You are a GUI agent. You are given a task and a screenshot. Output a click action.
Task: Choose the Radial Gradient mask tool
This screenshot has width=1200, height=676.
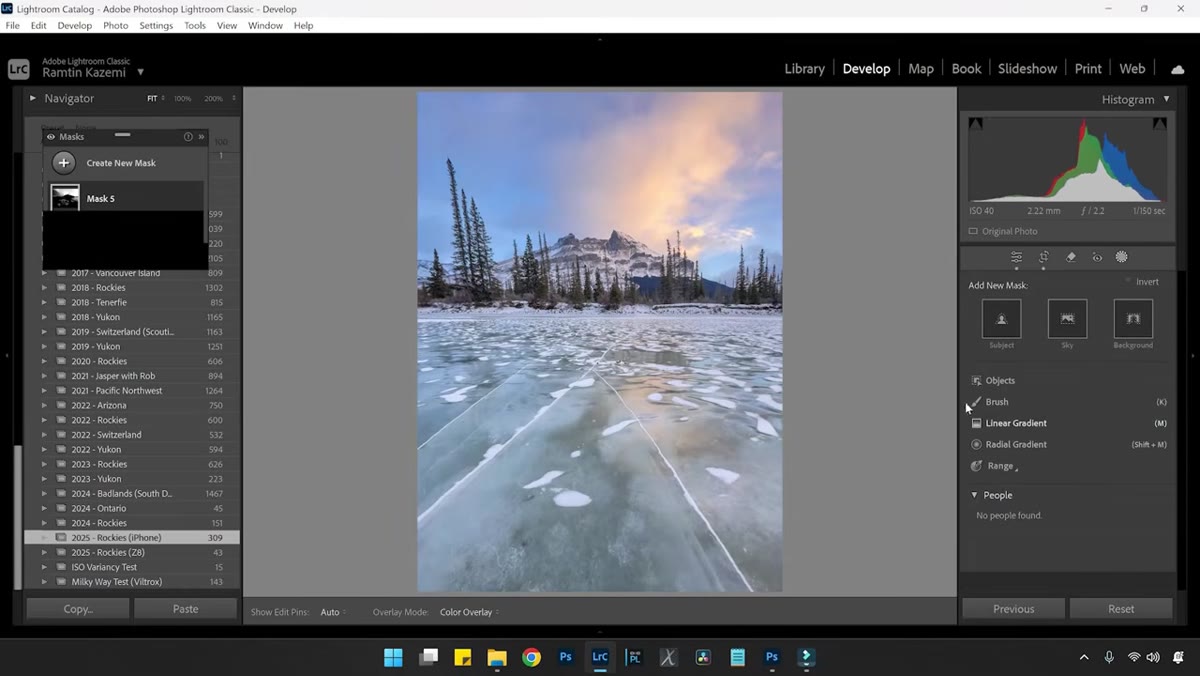1016,444
